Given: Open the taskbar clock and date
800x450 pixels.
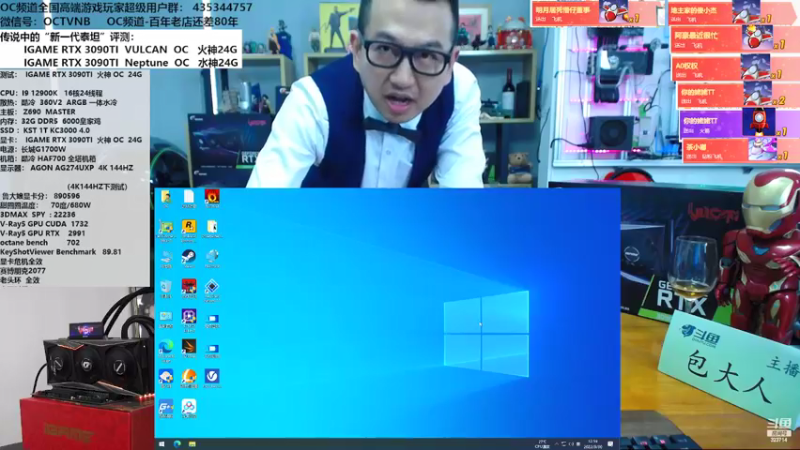Looking at the screenshot, I should (592, 444).
